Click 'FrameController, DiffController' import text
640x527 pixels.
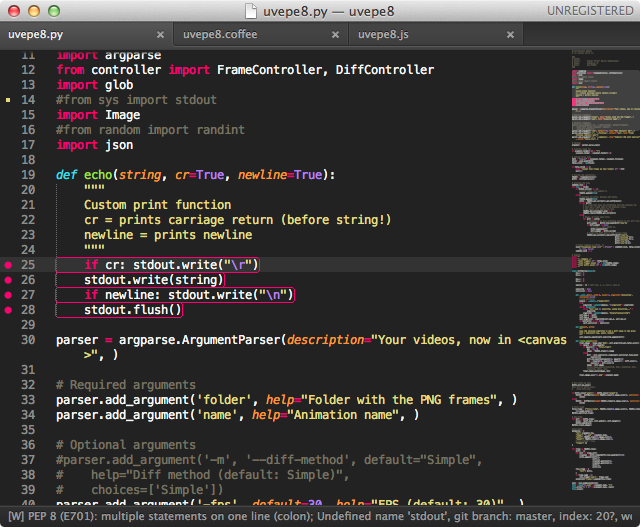[x=325, y=70]
